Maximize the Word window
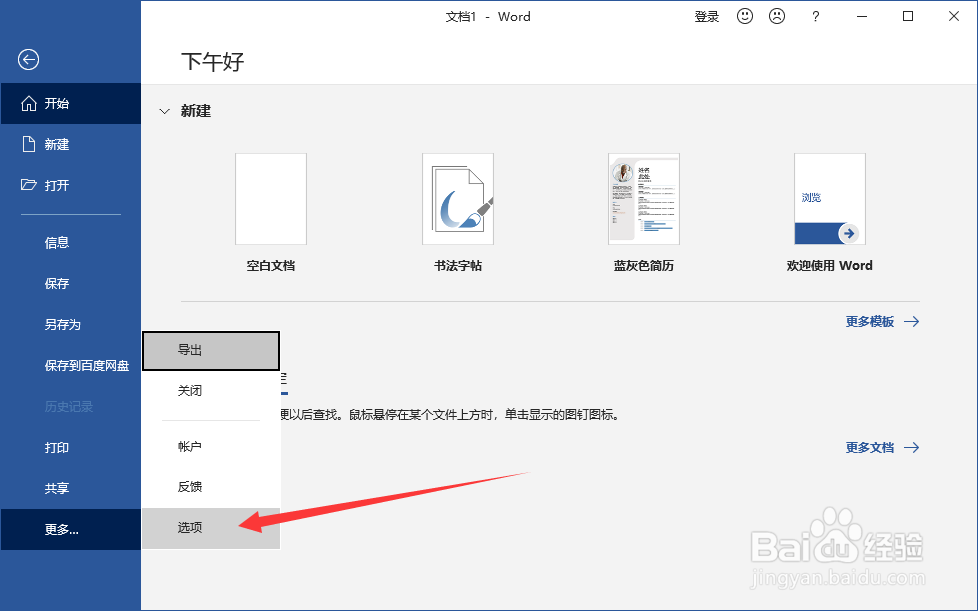The height and width of the screenshot is (611, 978). click(908, 17)
